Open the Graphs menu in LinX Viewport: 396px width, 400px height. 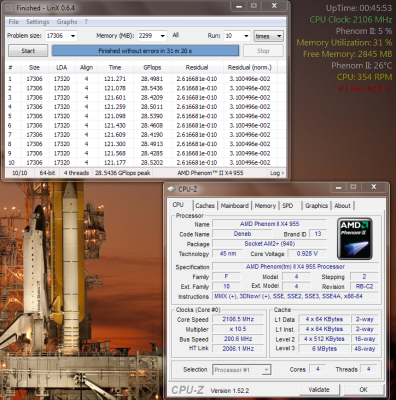click(x=67, y=22)
